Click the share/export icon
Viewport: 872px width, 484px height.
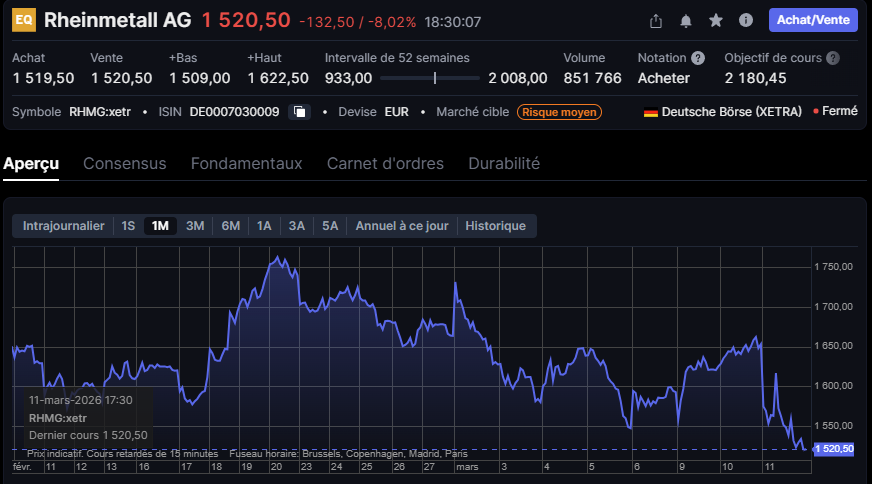click(x=656, y=21)
